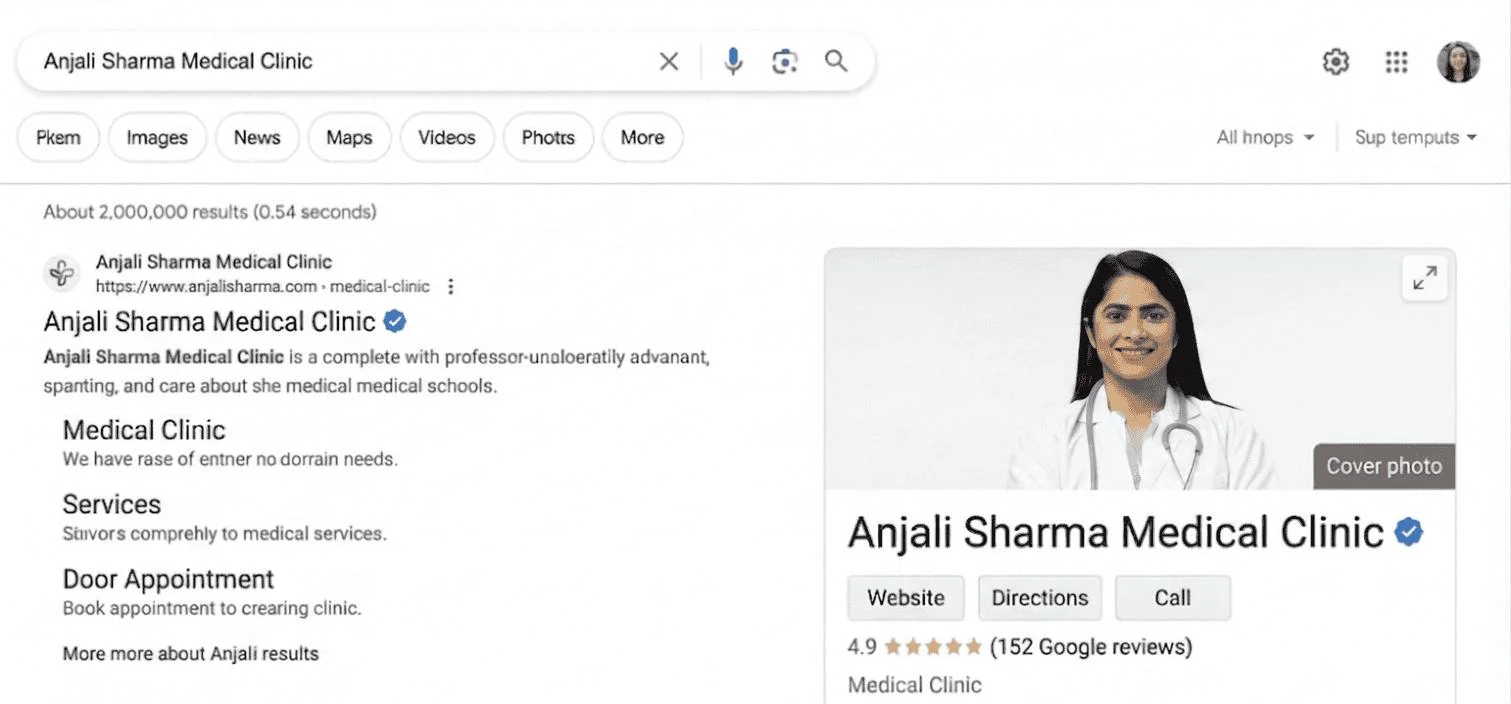Switch to the Maps tab

point(349,138)
